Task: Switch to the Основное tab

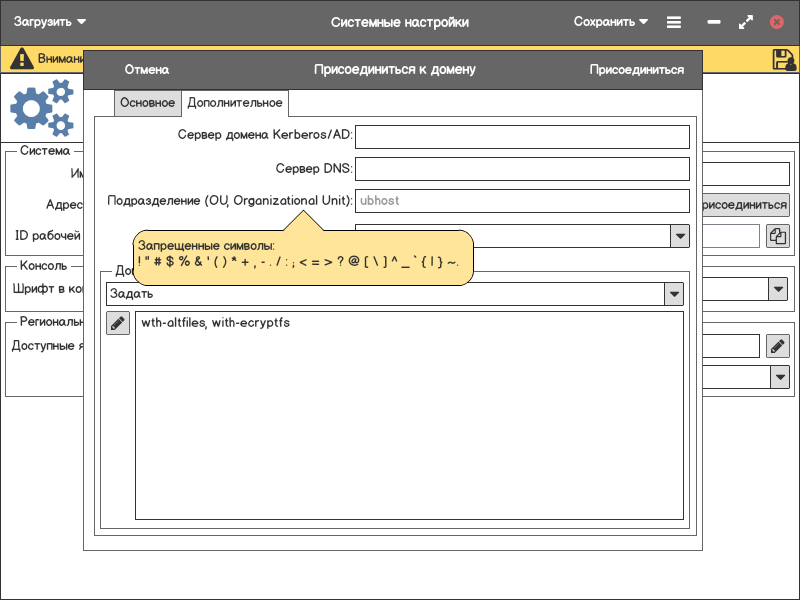Action: 147,103
